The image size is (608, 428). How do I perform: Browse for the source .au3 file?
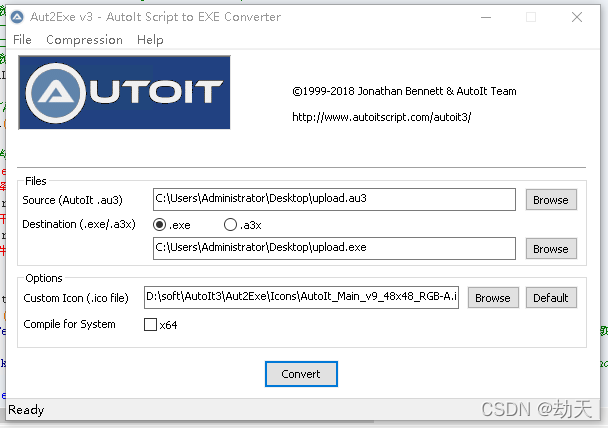tap(551, 200)
